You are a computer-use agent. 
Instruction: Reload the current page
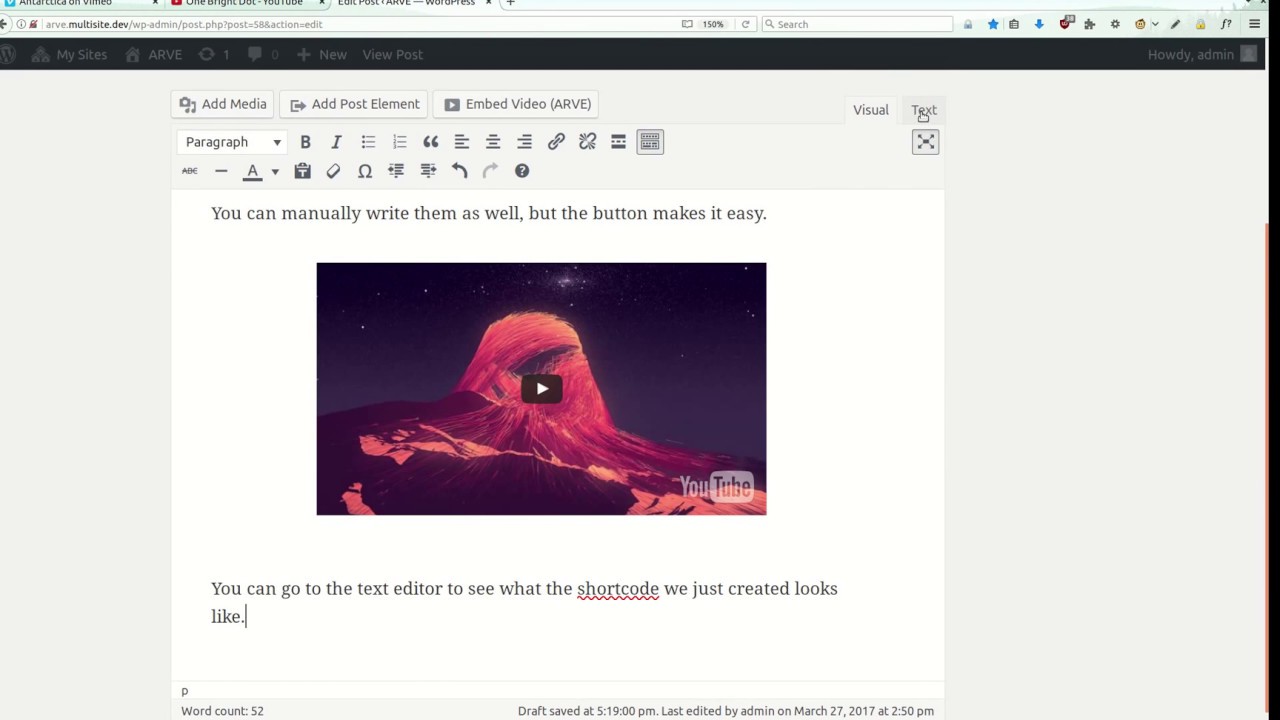click(745, 24)
